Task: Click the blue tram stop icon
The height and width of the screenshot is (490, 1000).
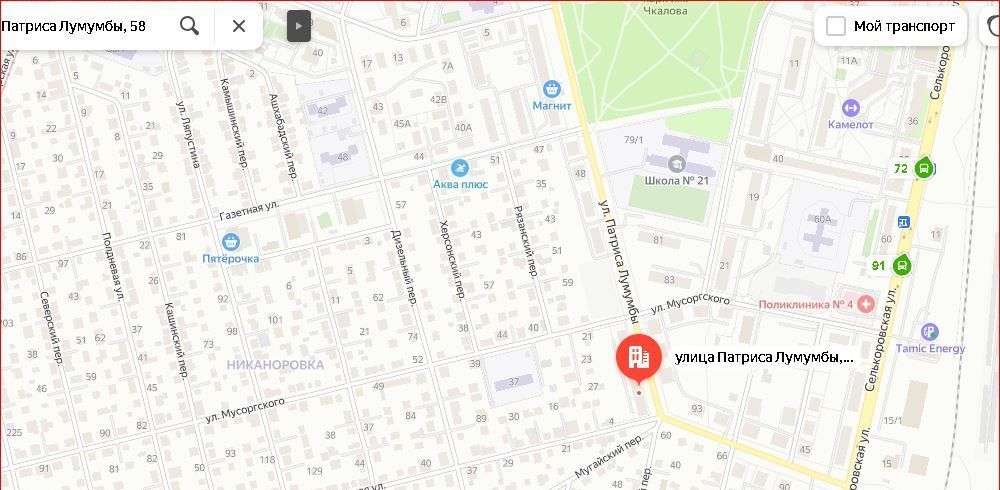Action: pos(903,222)
